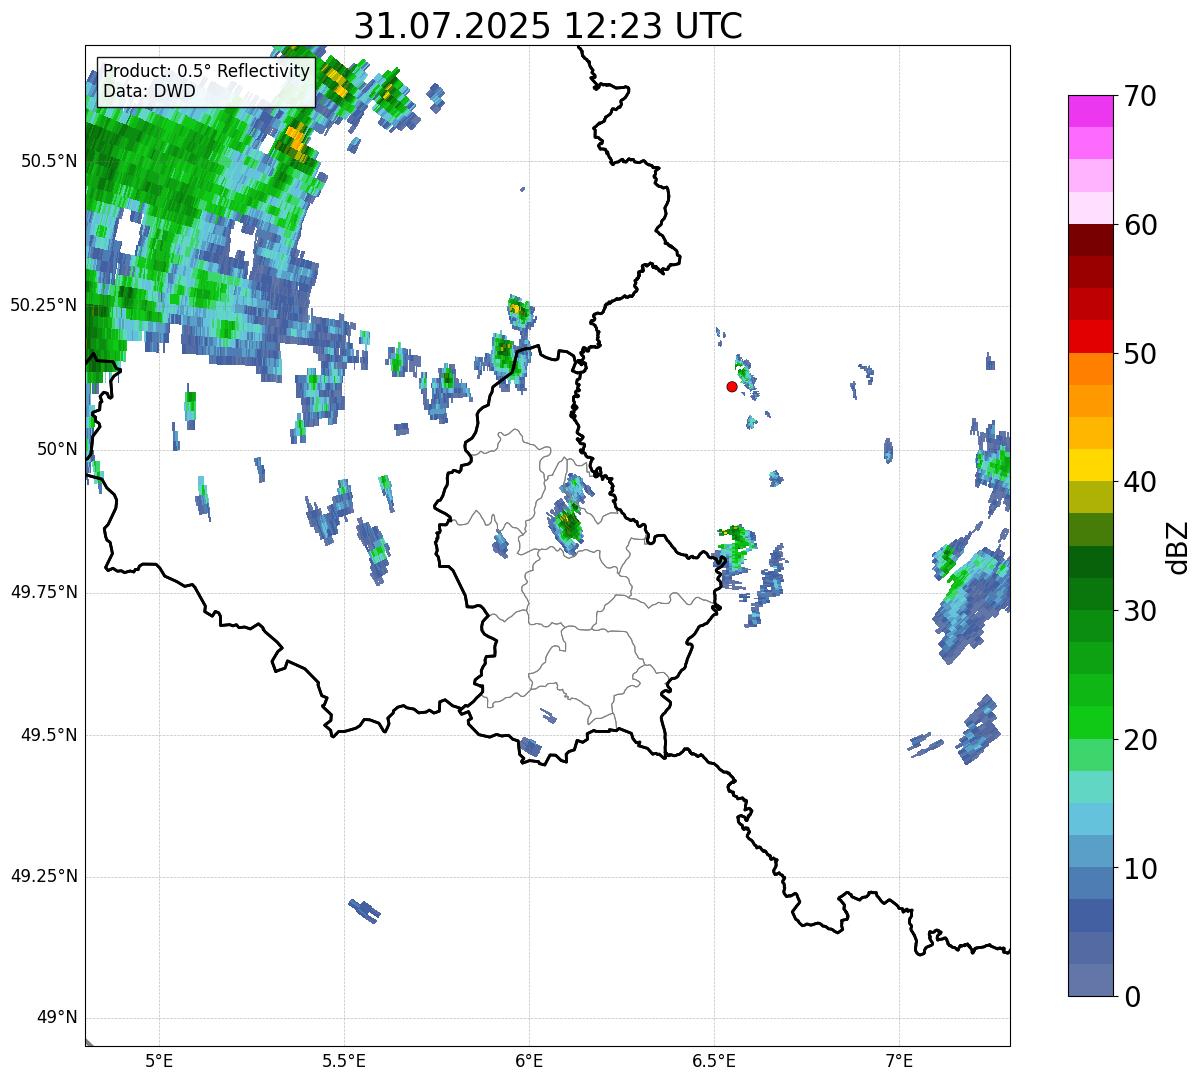Screen dimensions: 1202x1081
Task: Click the Data: DWD label
Action: pos(150,91)
